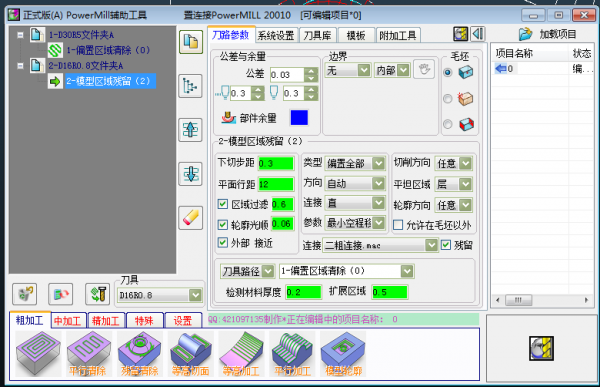Enable the 允许在毛坯以外 checkbox
This screenshot has height=387, width=600.
(x=398, y=225)
